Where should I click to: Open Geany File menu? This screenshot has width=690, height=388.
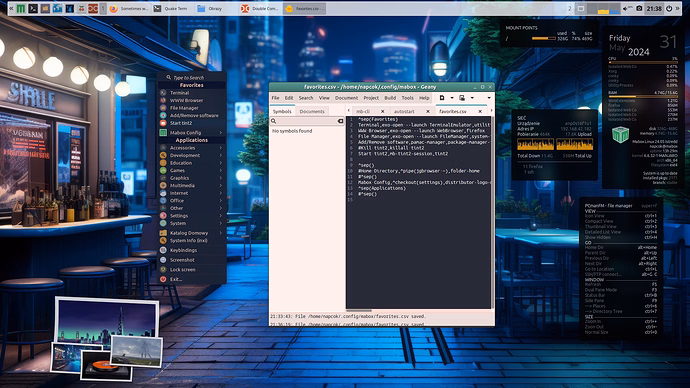(x=275, y=98)
